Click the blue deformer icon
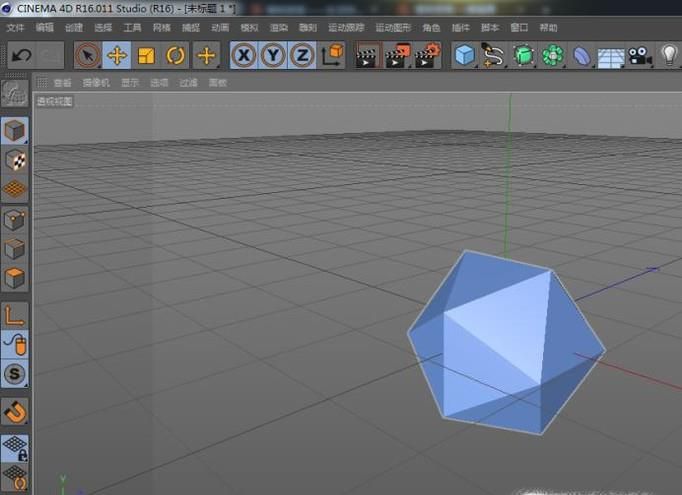Screen dimensions: 682x495 582,55
